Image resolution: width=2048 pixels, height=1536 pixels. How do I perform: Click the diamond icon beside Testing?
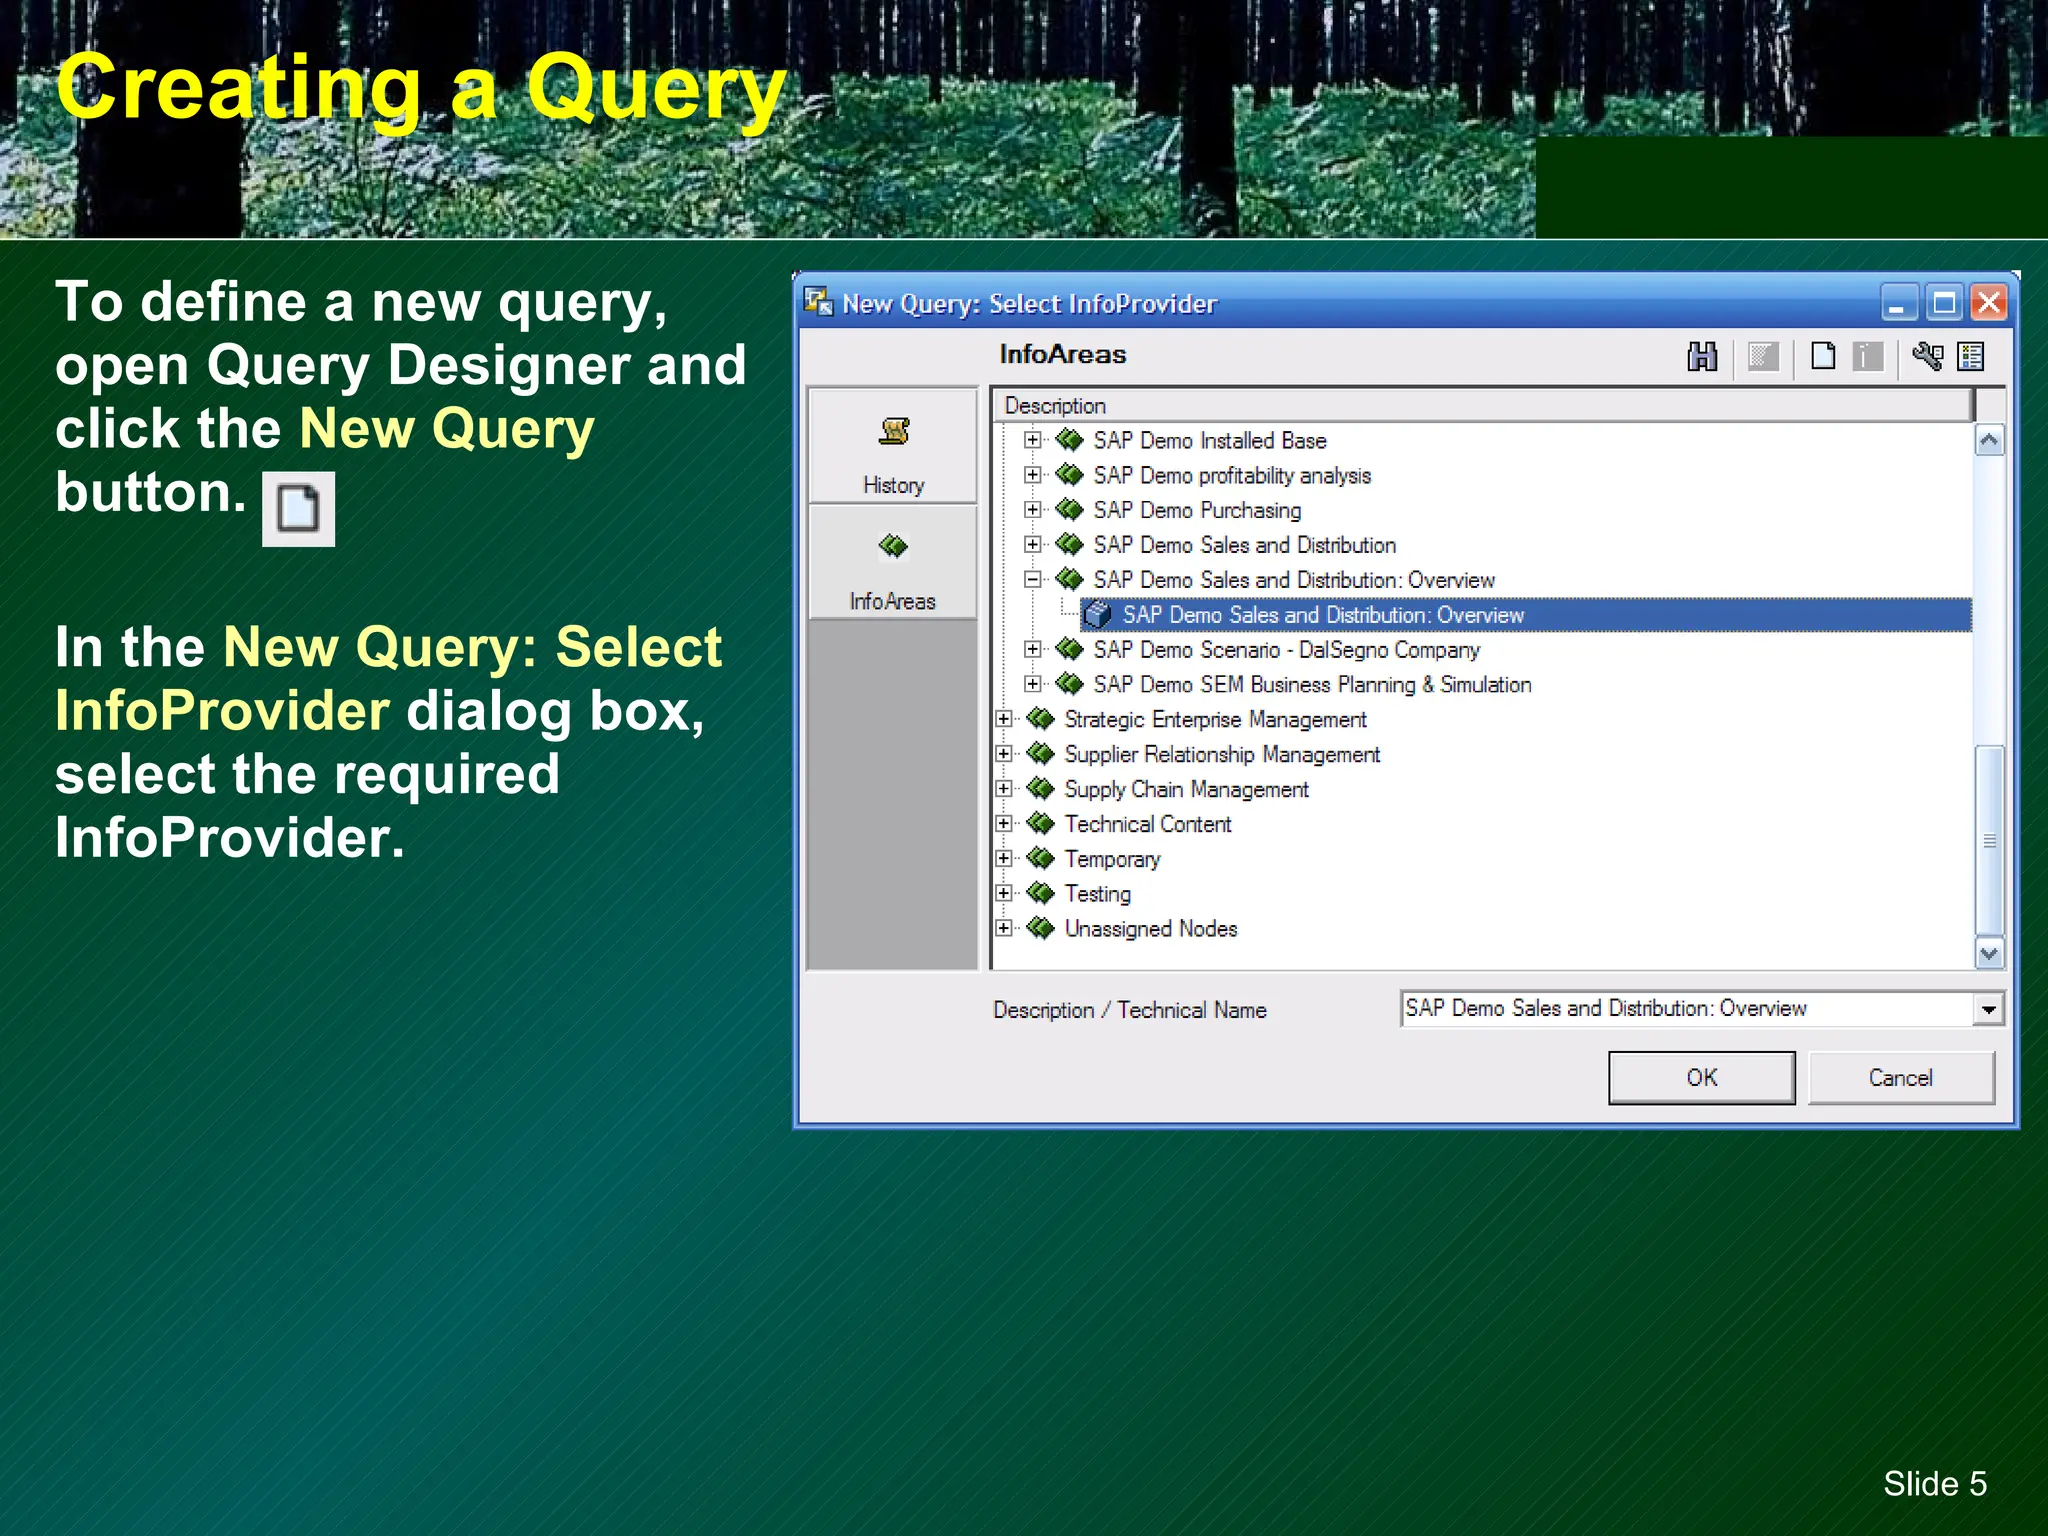coord(1041,893)
